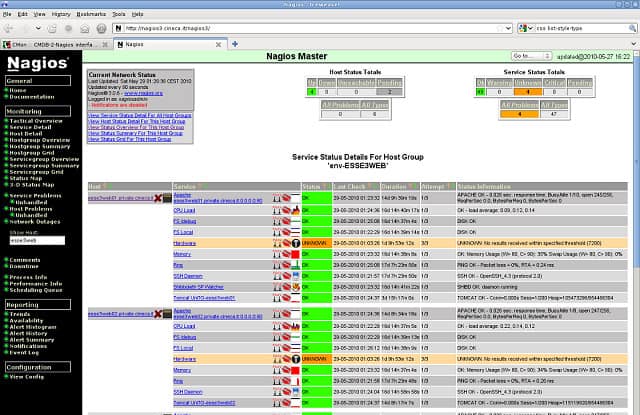Open the back/forward history dropdown arrow
Viewport: 640px width, 415px height.
(38, 29)
